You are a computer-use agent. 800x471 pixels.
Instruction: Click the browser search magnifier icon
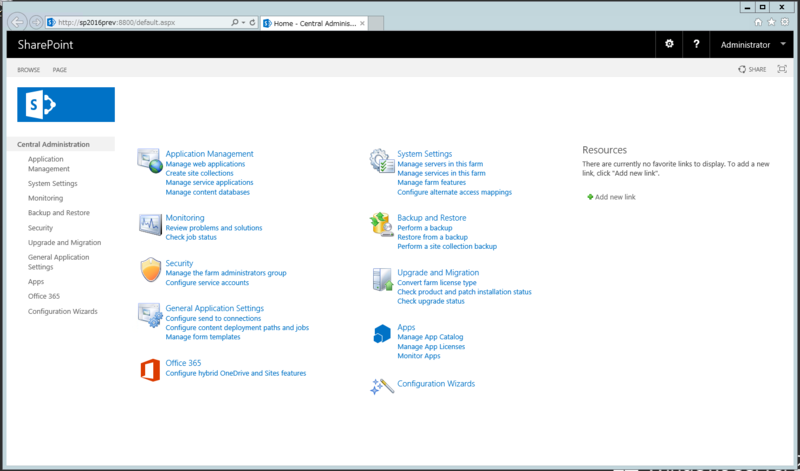coord(234,22)
